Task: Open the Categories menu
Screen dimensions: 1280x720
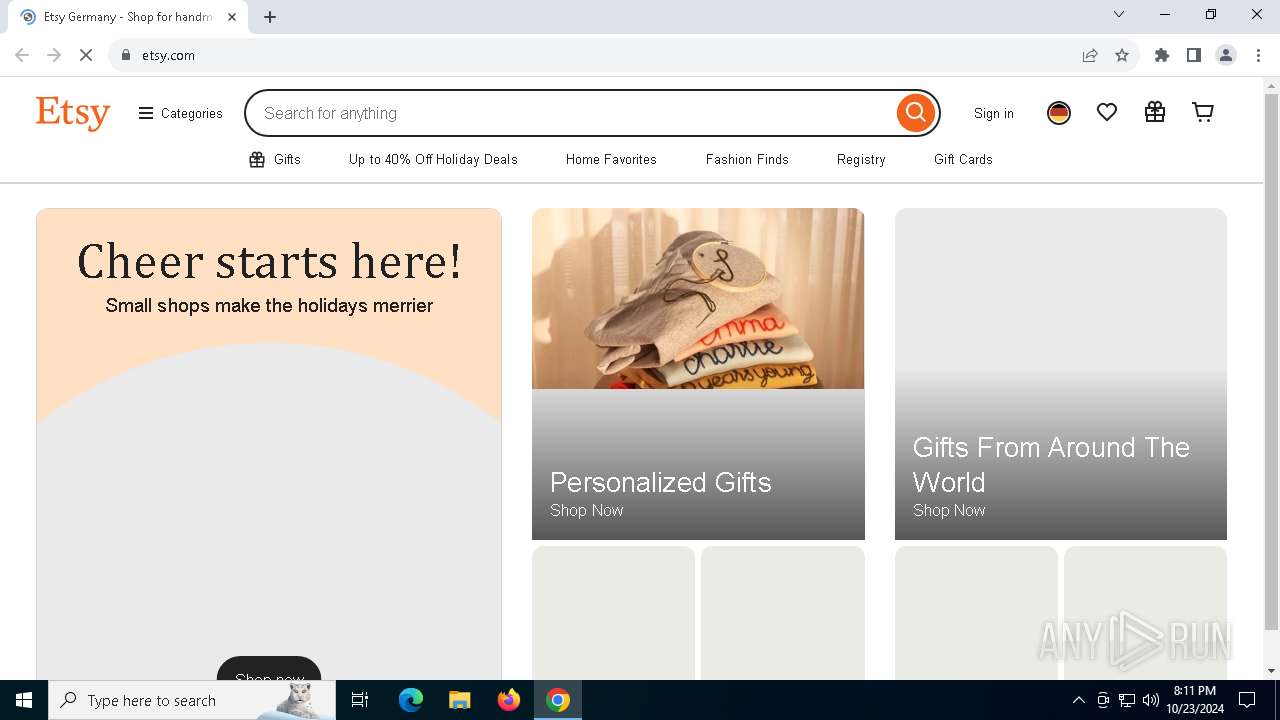Action: coord(181,113)
